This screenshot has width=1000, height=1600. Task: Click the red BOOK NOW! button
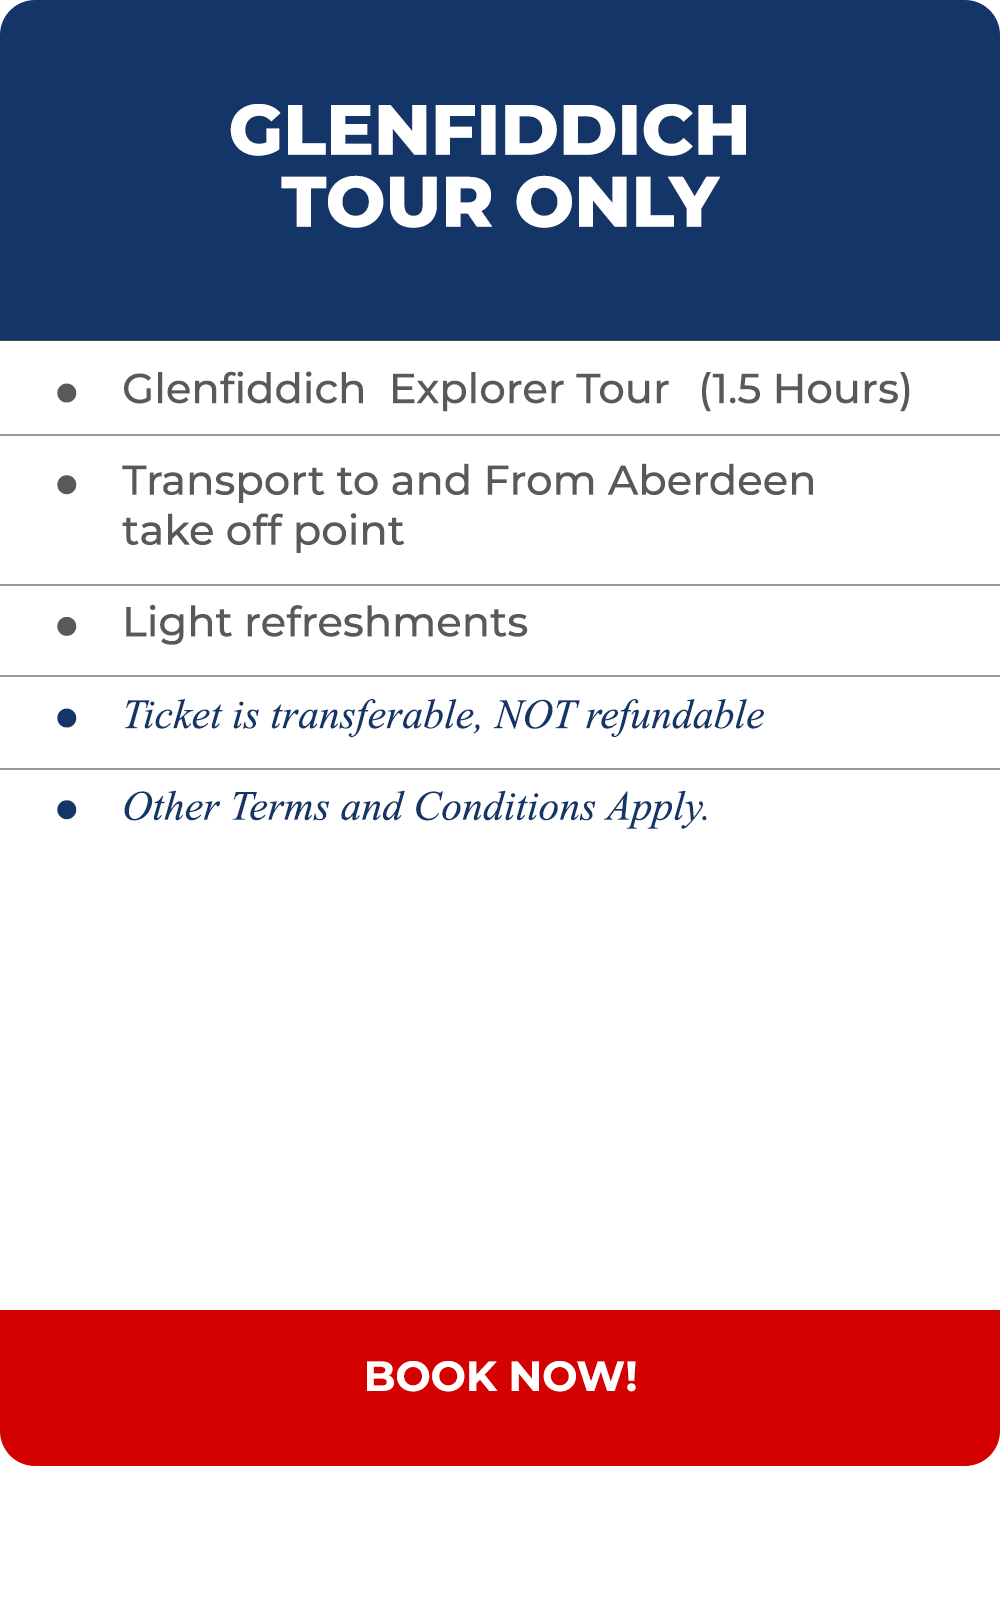point(500,1387)
